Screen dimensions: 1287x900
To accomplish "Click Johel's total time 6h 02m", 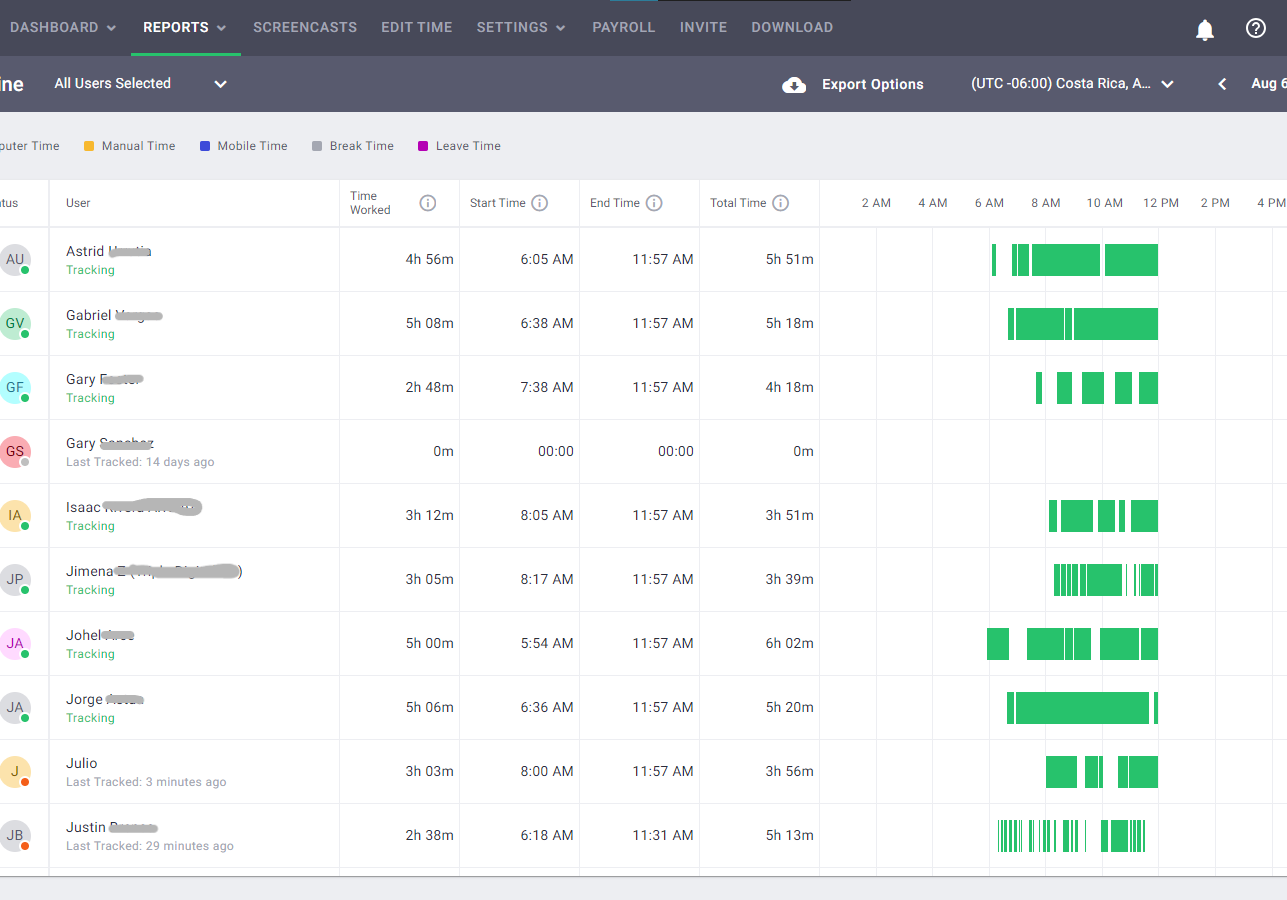I will (790, 643).
